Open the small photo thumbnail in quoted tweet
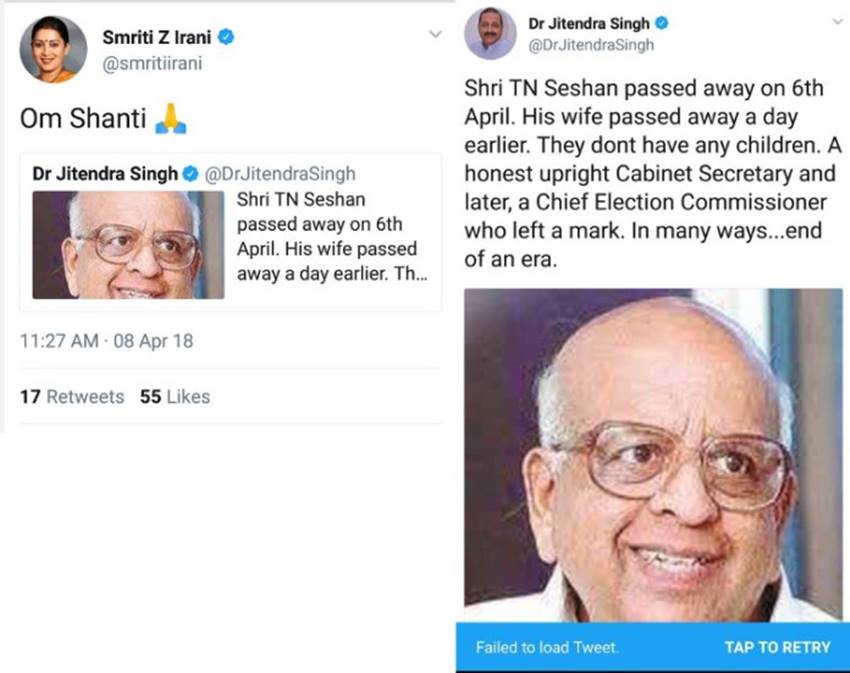This screenshot has height=673, width=850. click(128, 244)
